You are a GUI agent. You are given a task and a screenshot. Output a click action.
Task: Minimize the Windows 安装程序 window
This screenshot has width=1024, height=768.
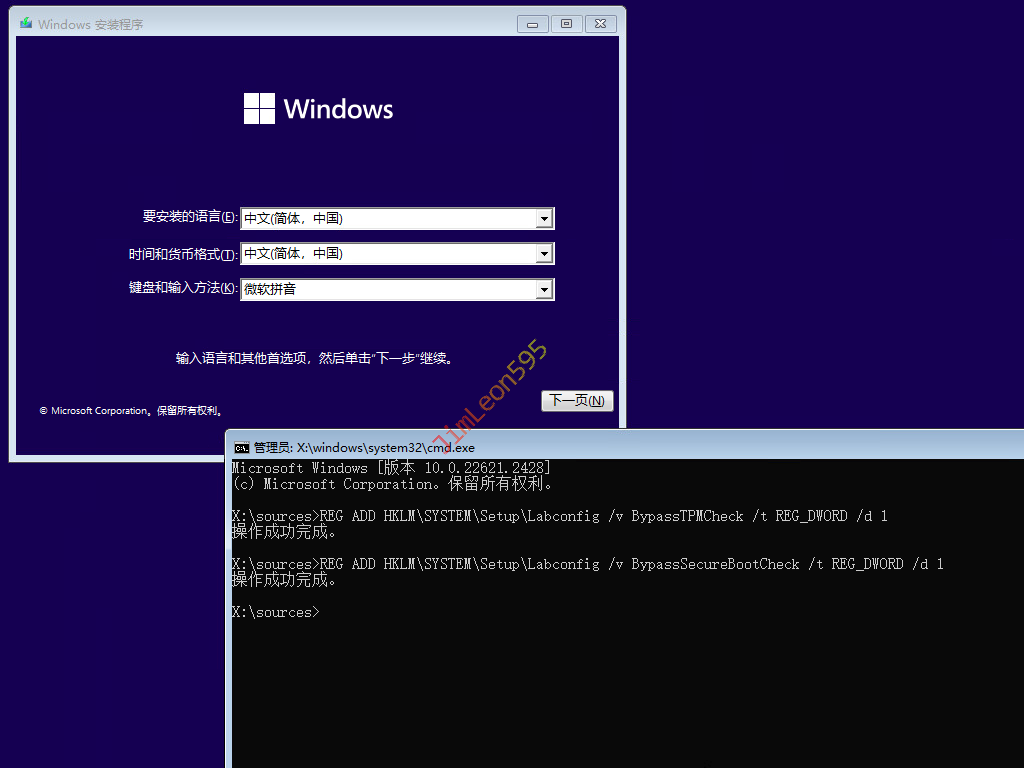tap(533, 23)
